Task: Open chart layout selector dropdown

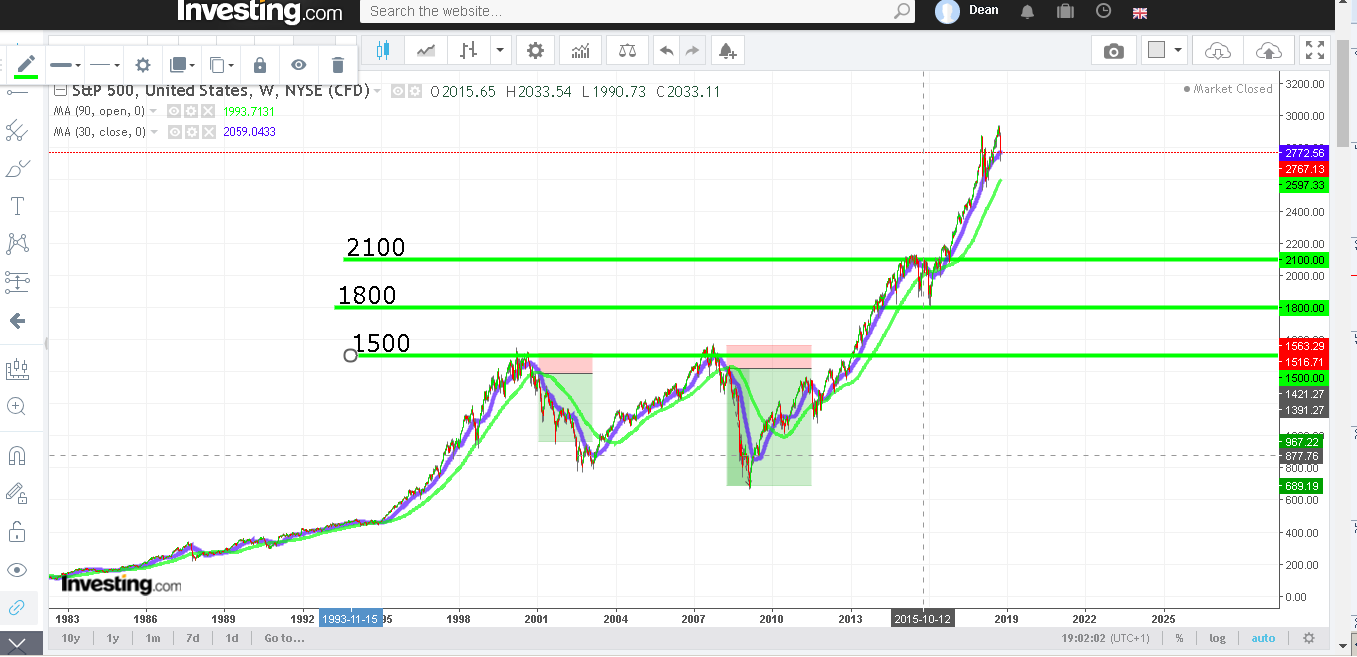Action: [1165, 51]
